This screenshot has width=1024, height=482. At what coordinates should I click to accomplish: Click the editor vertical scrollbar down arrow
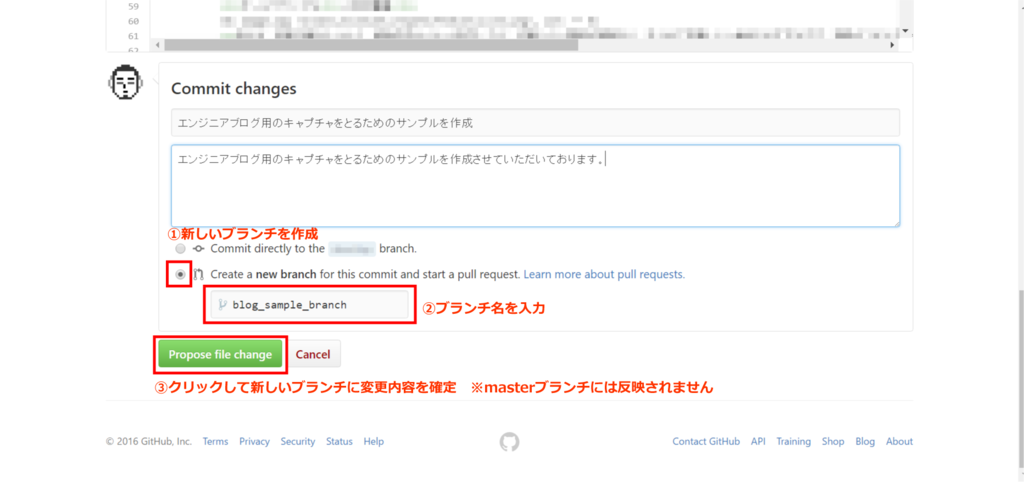pos(905,31)
